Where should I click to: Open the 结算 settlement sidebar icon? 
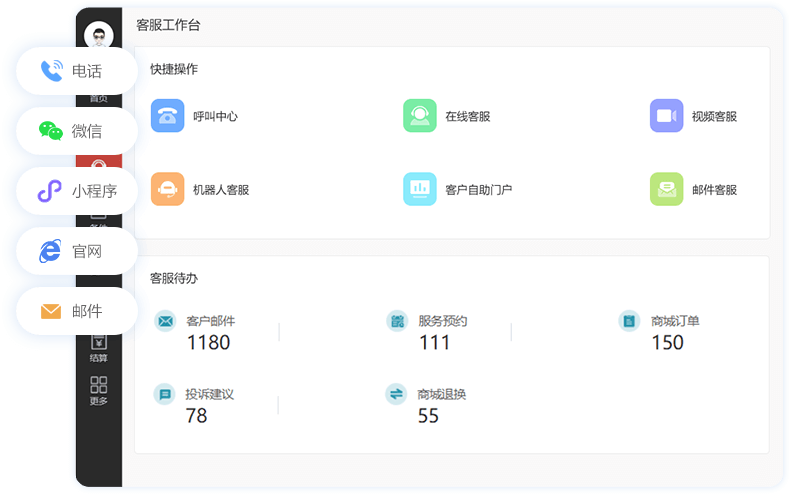point(99,342)
